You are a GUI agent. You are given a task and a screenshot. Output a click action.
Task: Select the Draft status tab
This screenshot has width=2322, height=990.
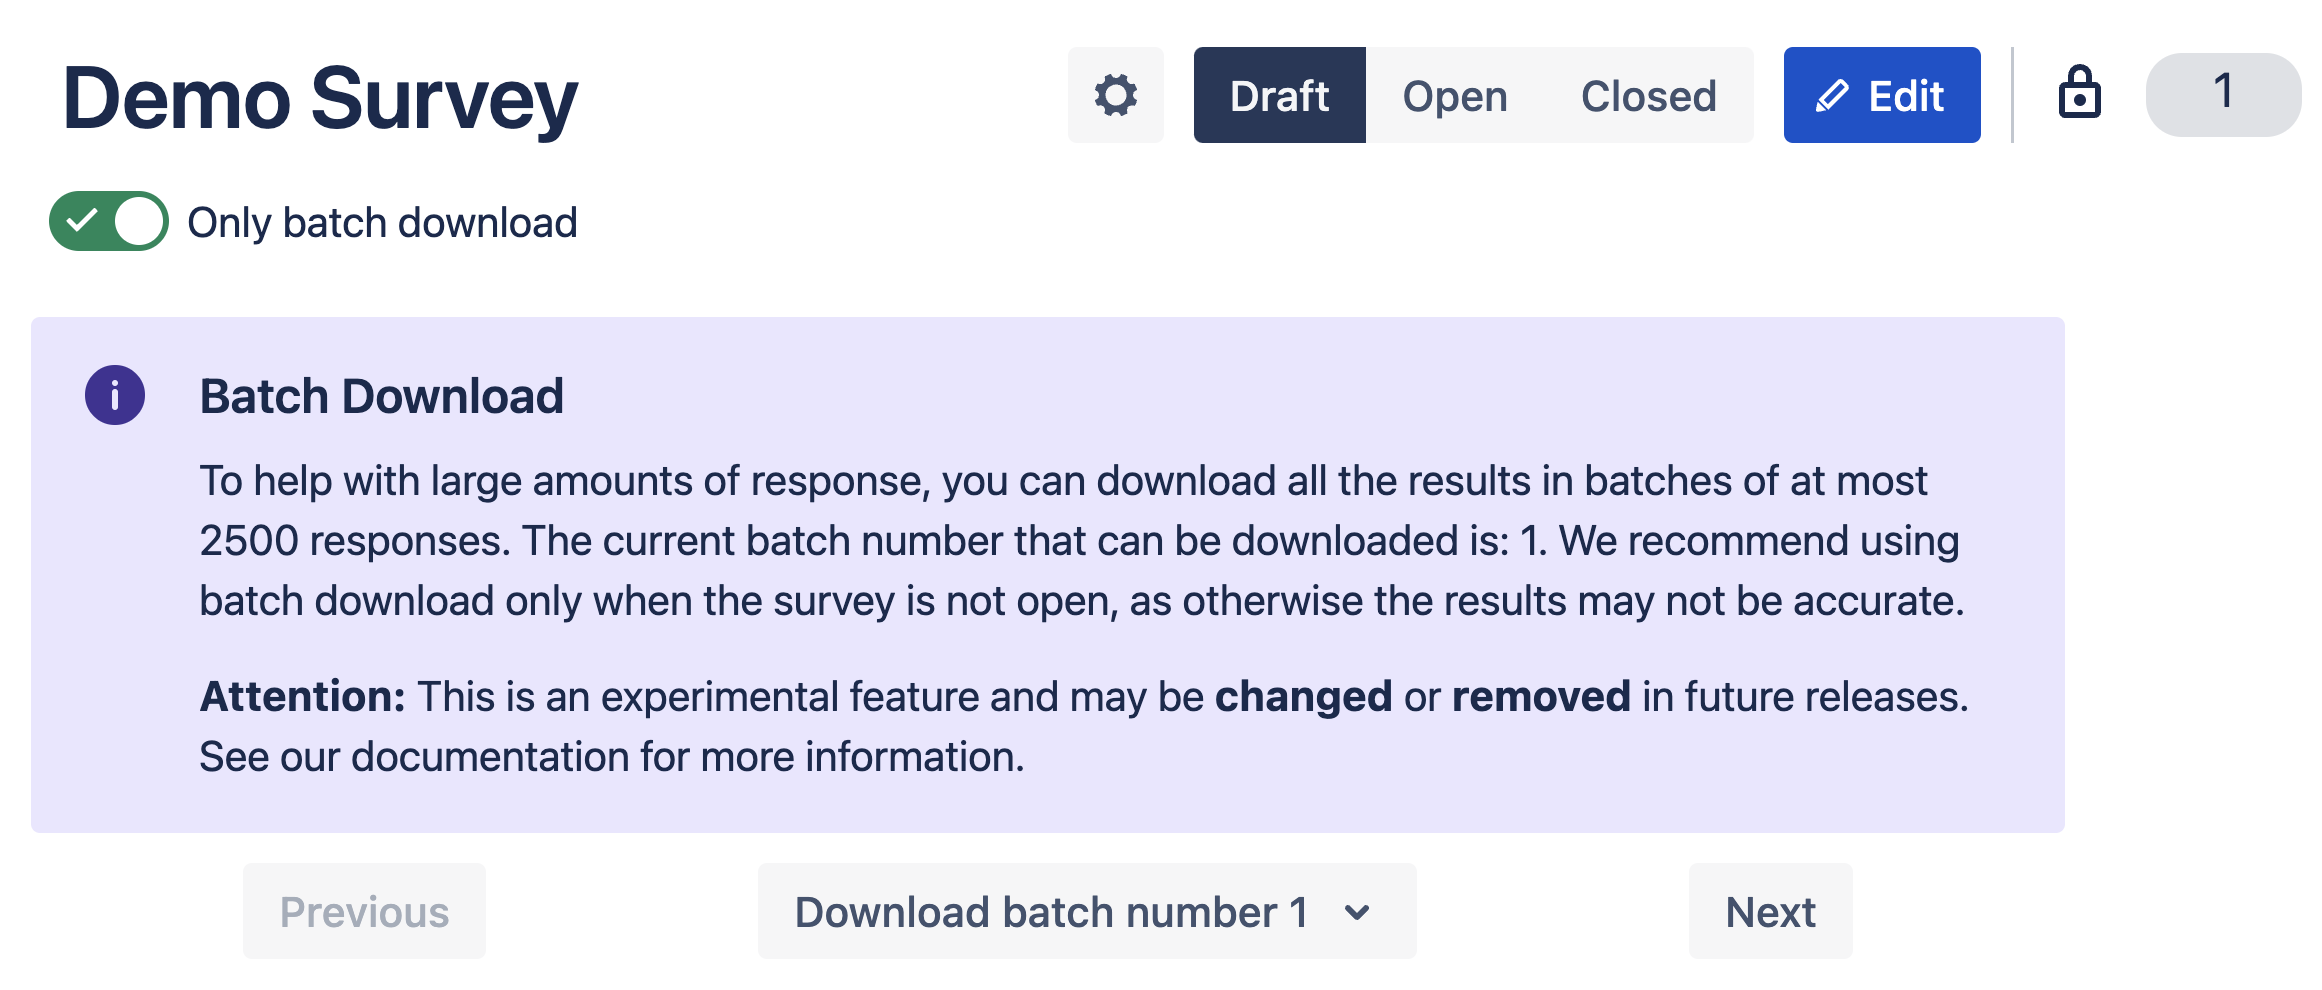coord(1279,96)
